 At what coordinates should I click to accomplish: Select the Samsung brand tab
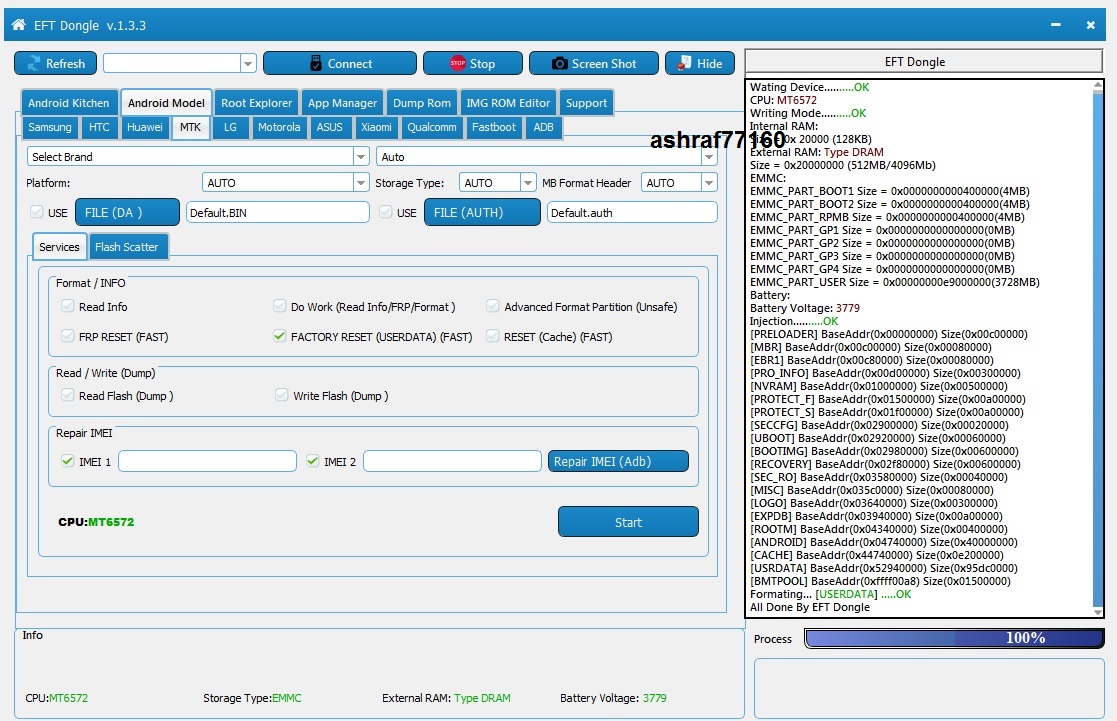pos(50,127)
